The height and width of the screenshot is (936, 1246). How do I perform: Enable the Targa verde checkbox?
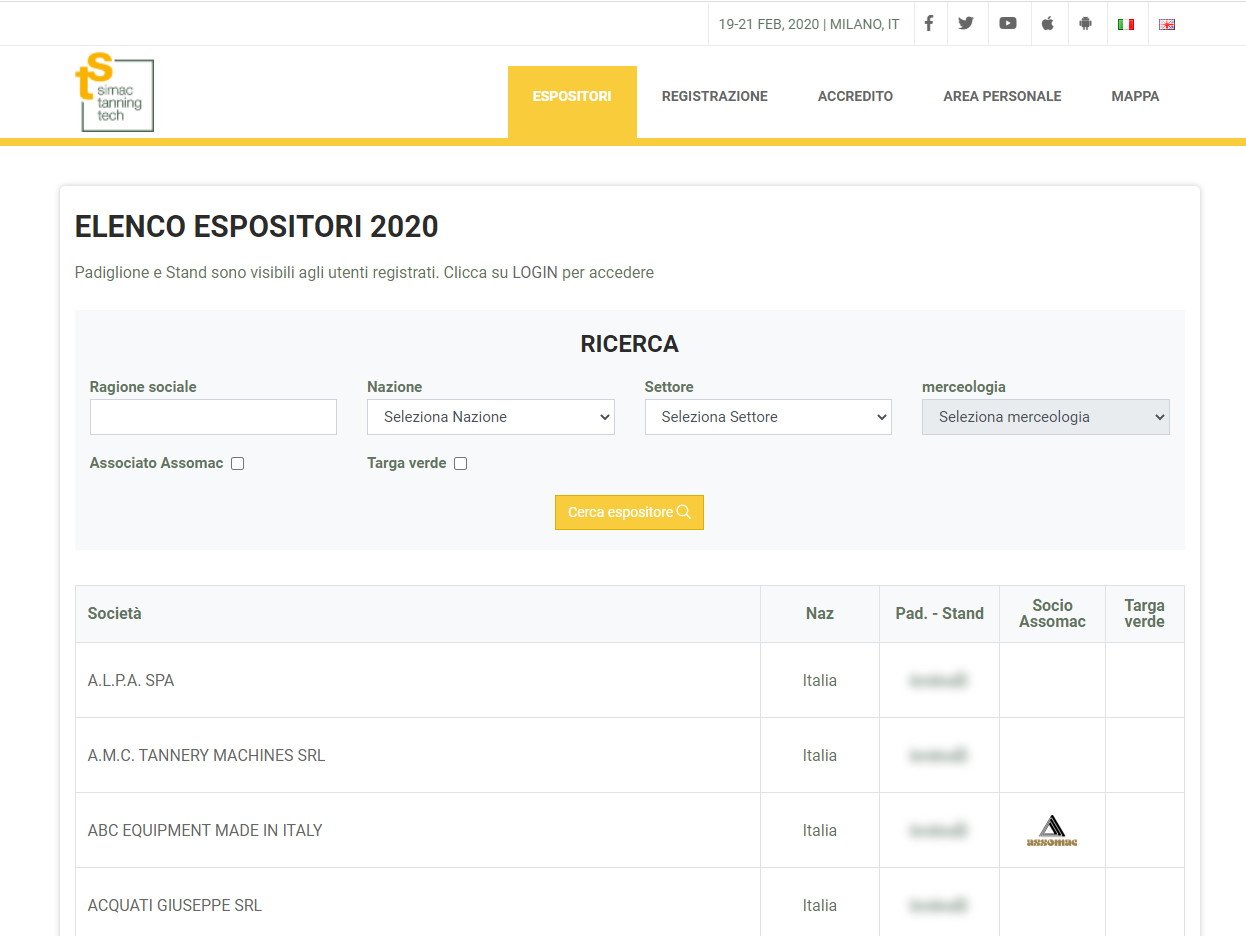pos(461,463)
